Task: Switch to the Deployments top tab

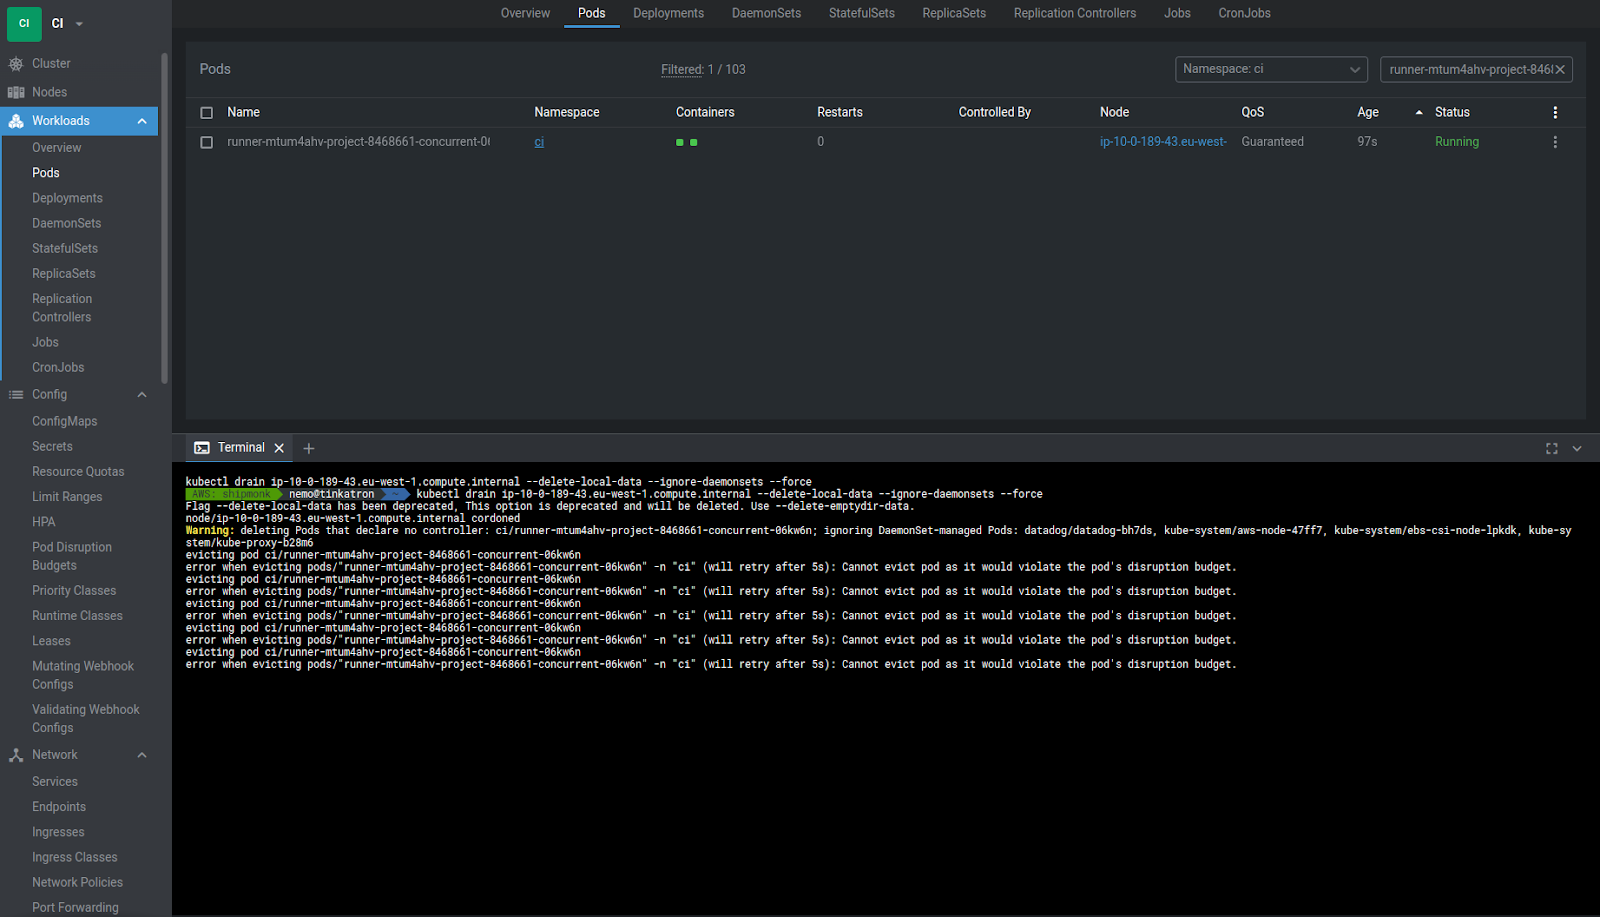Action: pyautogui.click(x=668, y=13)
